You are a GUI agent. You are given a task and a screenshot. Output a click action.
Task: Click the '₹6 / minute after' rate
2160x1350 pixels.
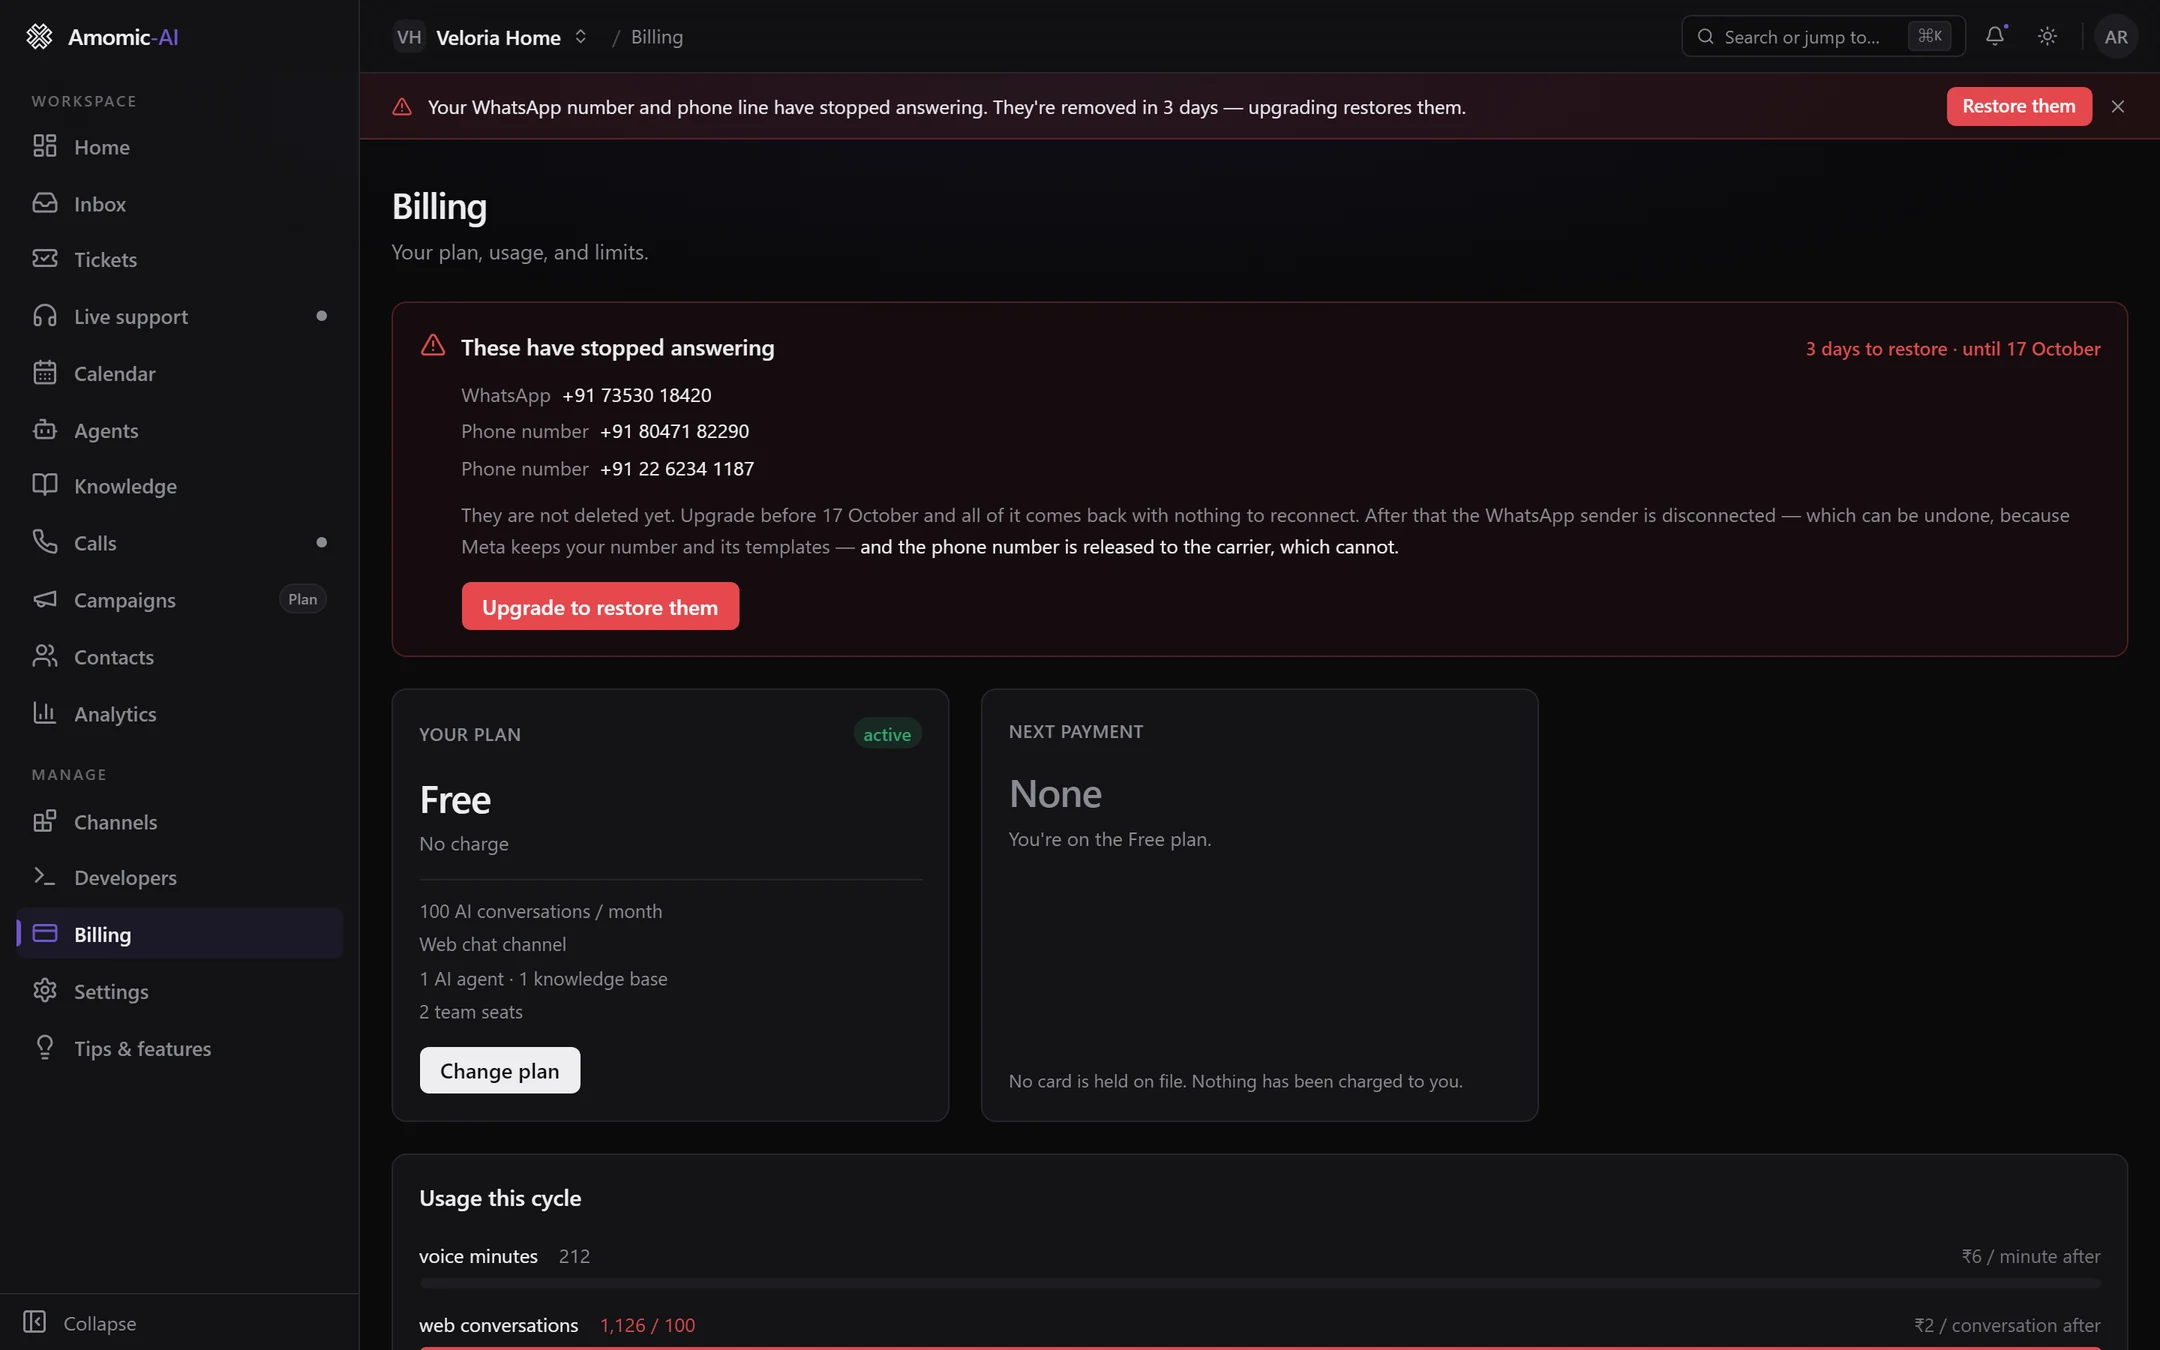point(2031,1256)
